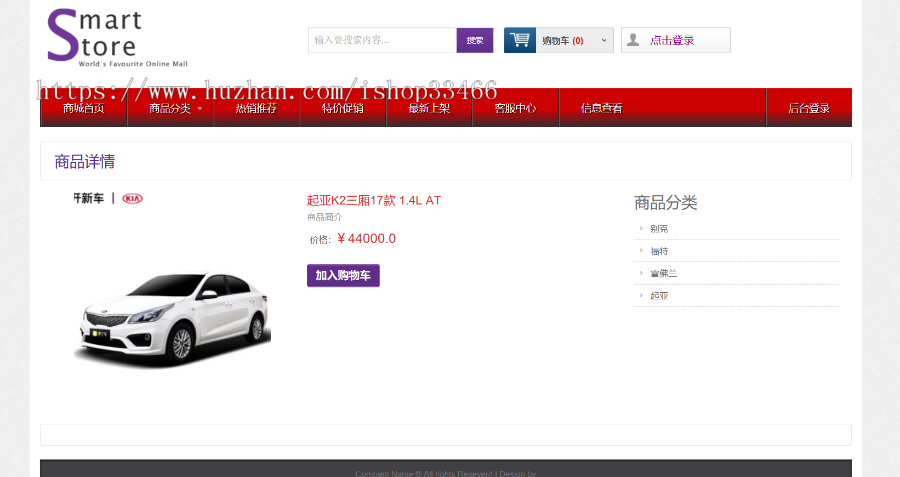The height and width of the screenshot is (477, 900).
Task: Click the 起亚K2三厢17款 1.4L AT title
Action: point(374,200)
